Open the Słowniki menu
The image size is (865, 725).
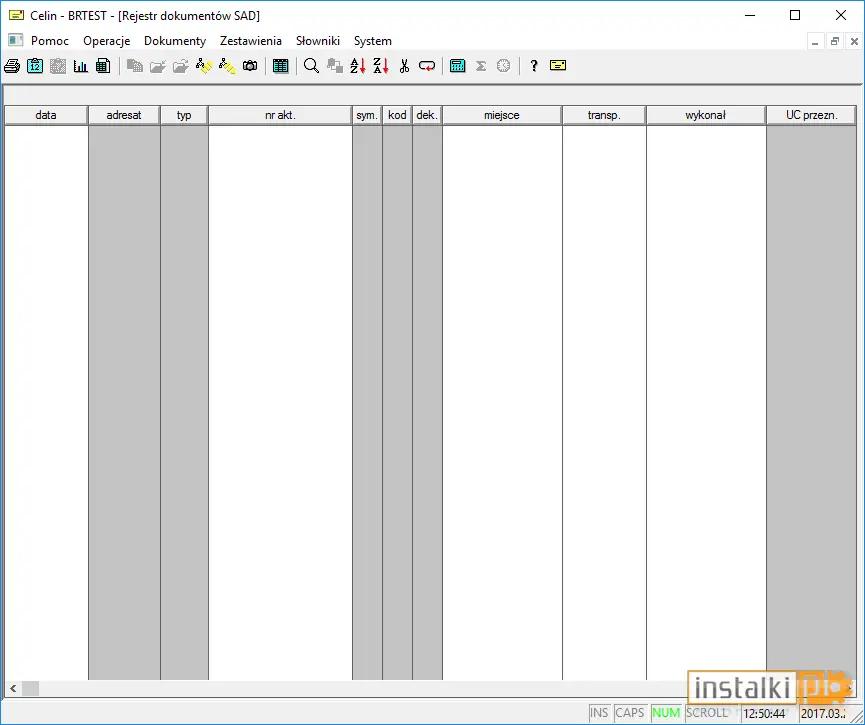(318, 41)
